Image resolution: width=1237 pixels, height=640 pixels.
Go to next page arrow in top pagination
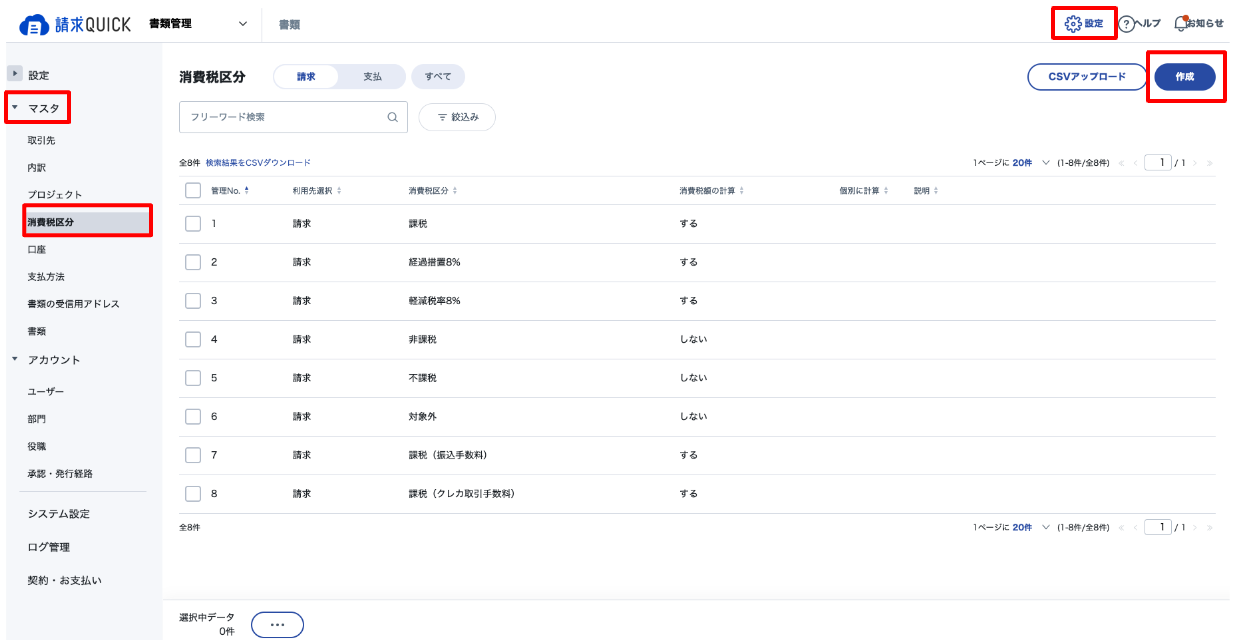click(x=1196, y=162)
